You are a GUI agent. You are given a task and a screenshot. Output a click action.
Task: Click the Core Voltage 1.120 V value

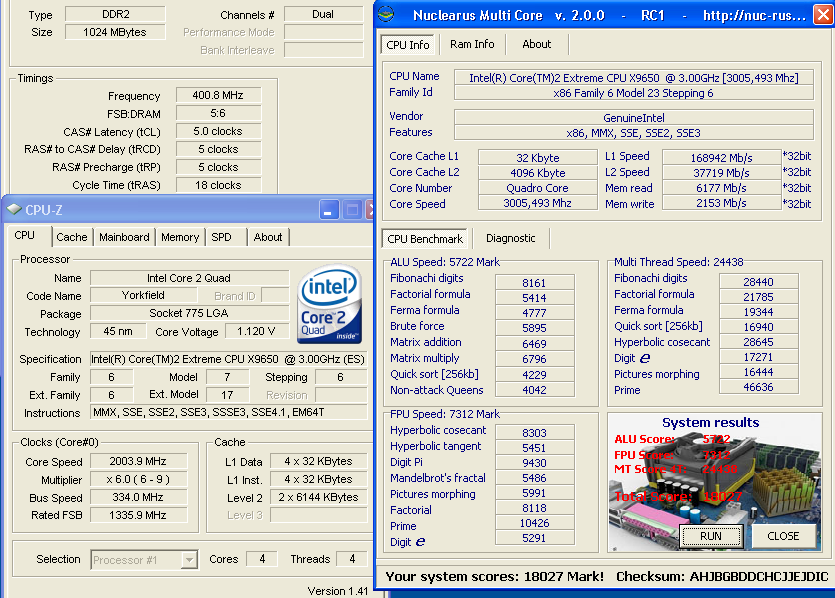point(256,331)
